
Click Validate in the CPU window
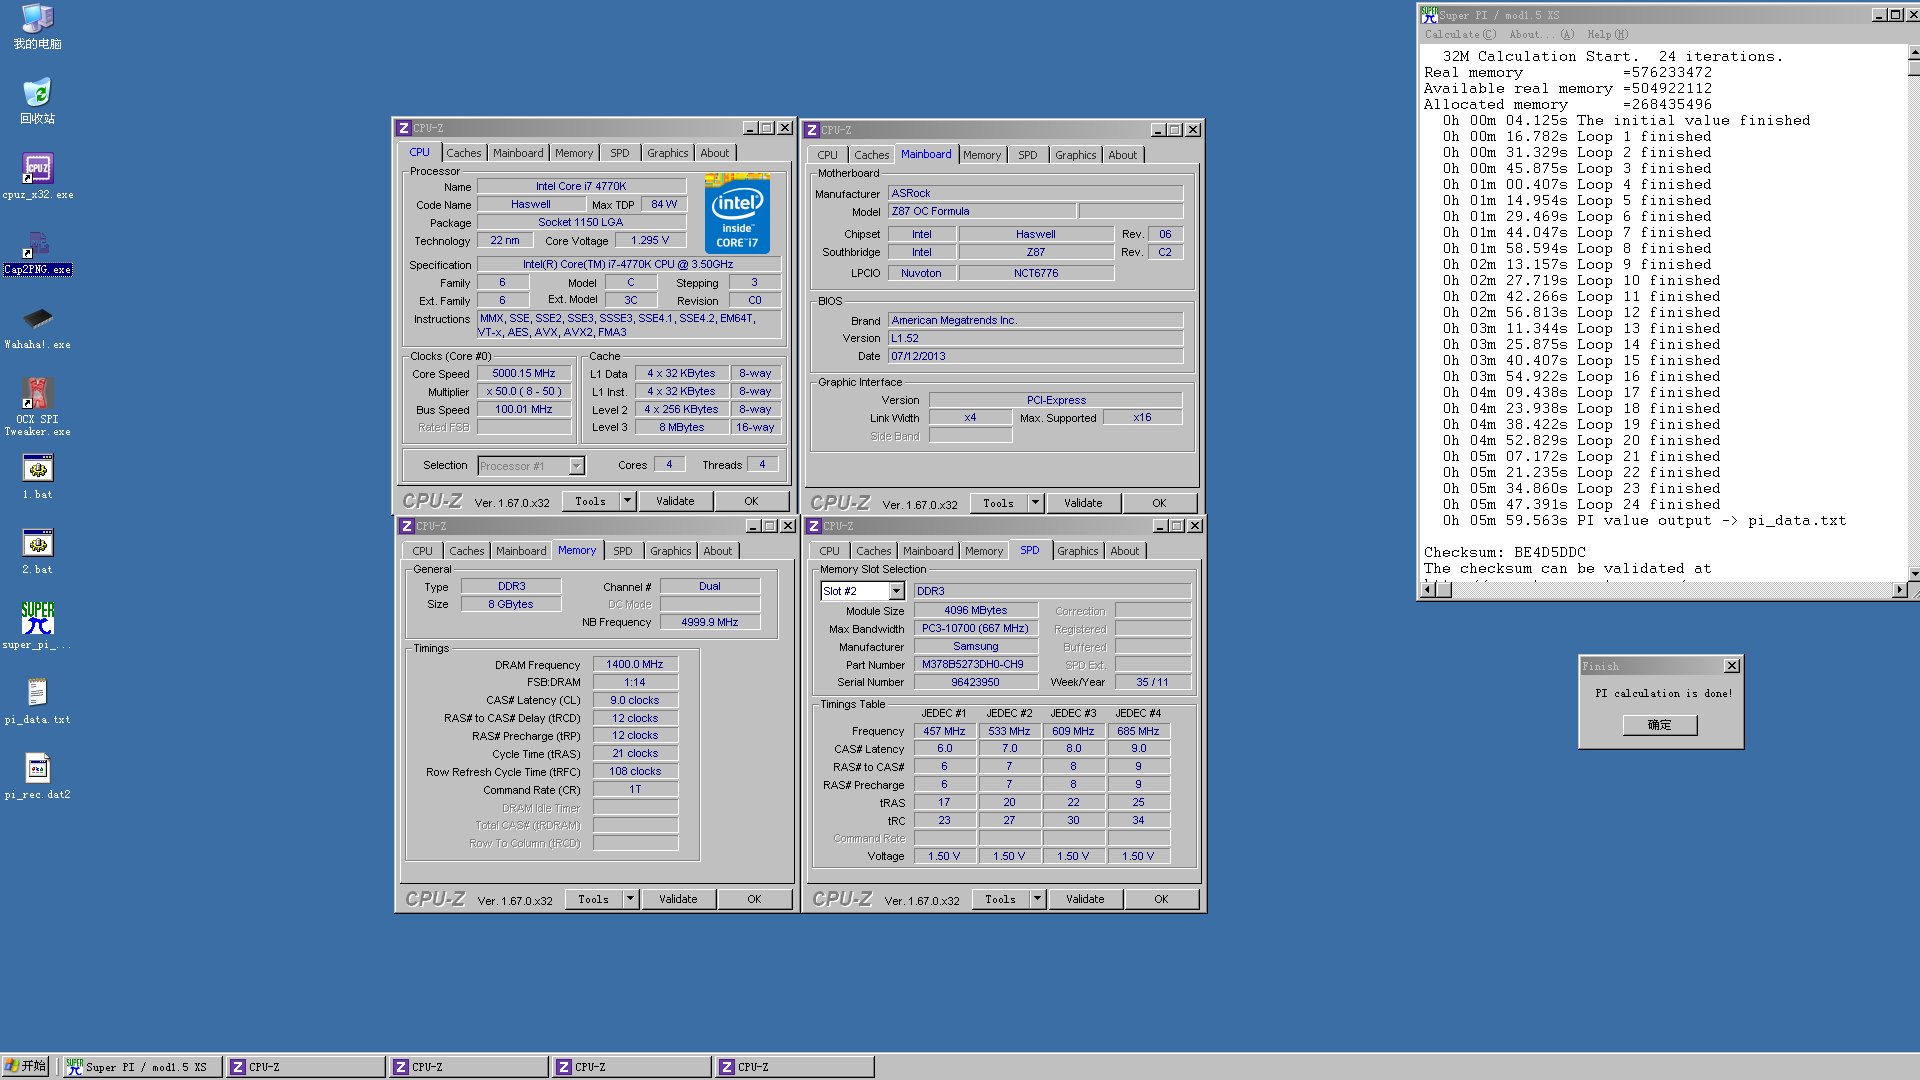[x=675, y=501]
